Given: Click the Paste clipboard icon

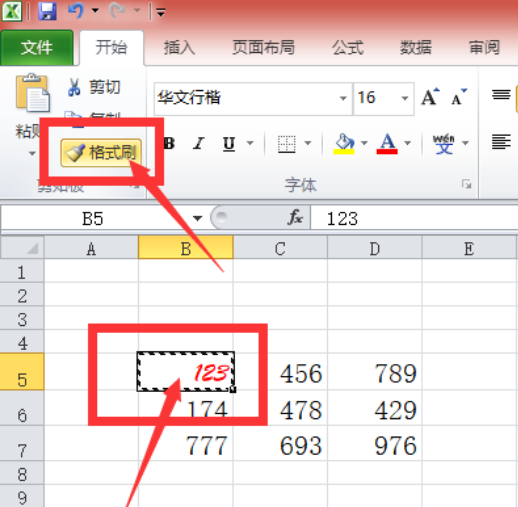Looking at the screenshot, I should 32,93.
